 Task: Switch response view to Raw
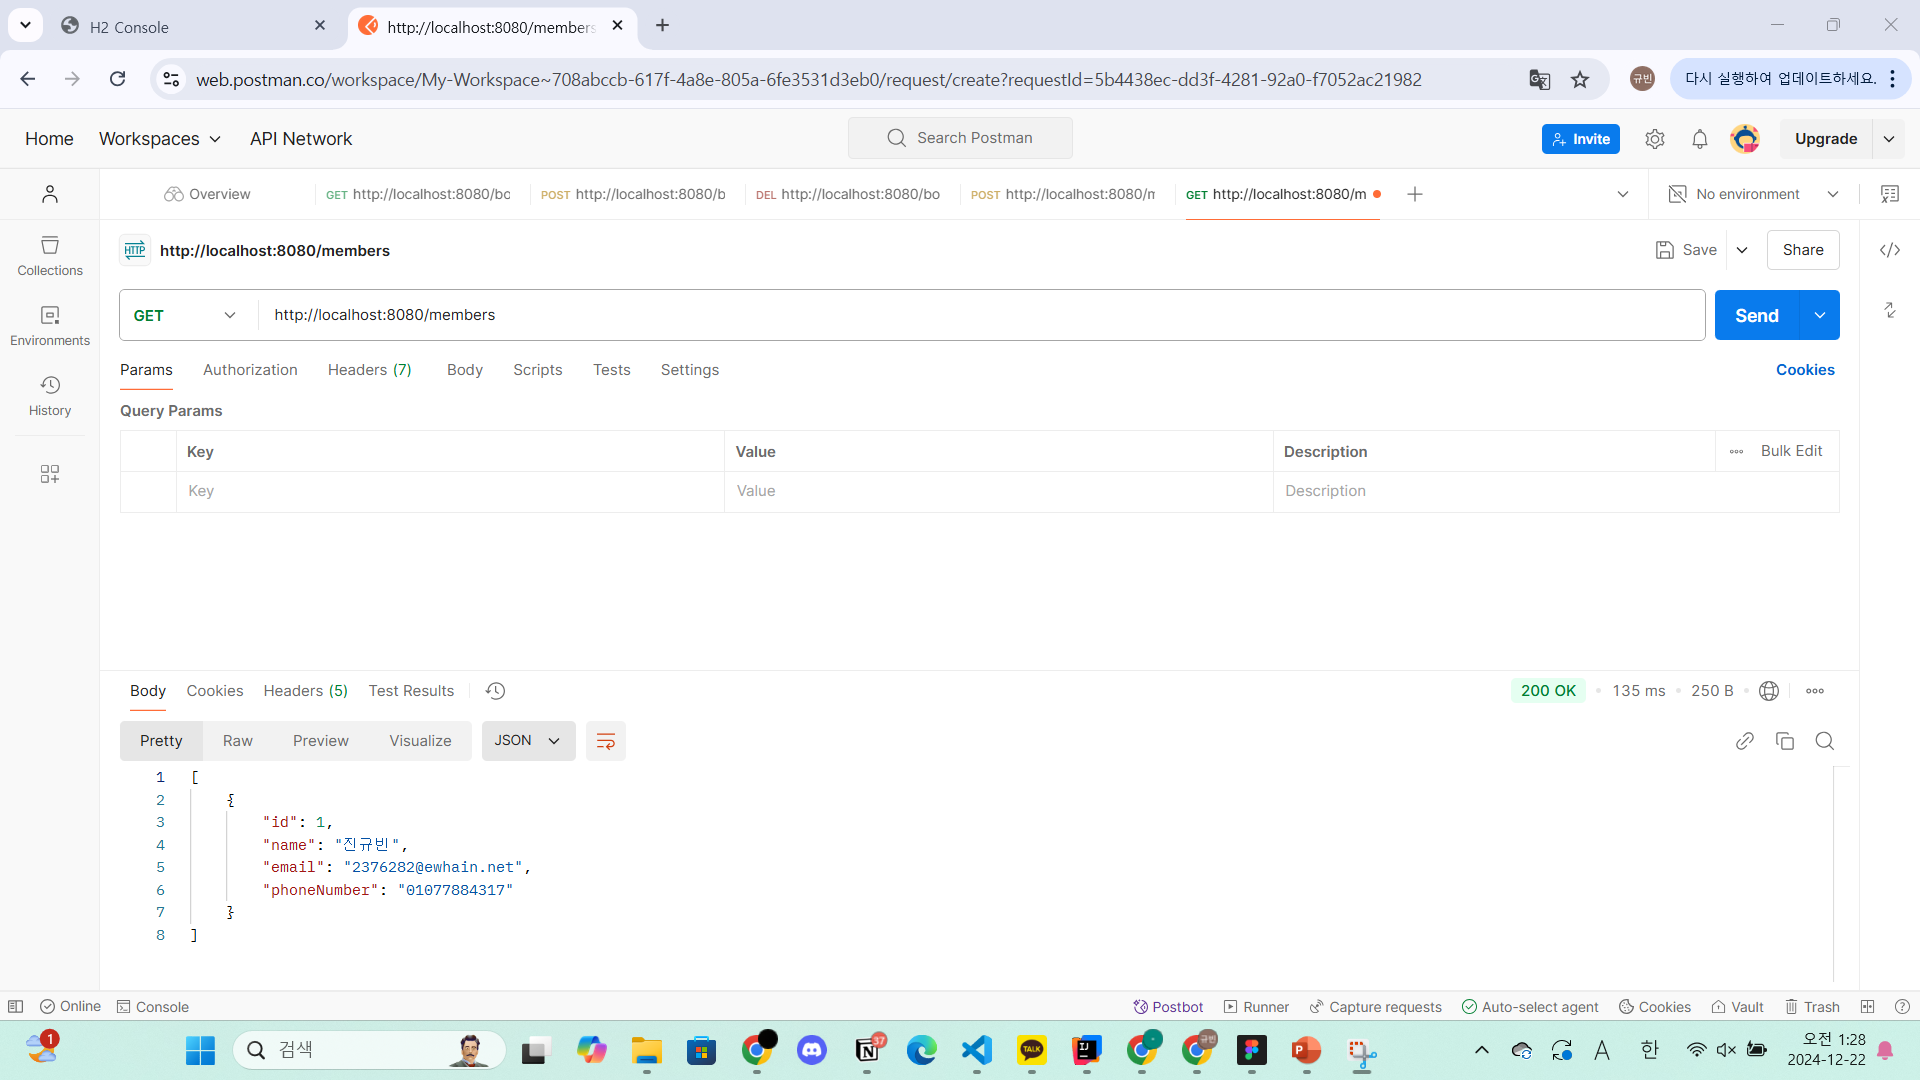(x=237, y=741)
